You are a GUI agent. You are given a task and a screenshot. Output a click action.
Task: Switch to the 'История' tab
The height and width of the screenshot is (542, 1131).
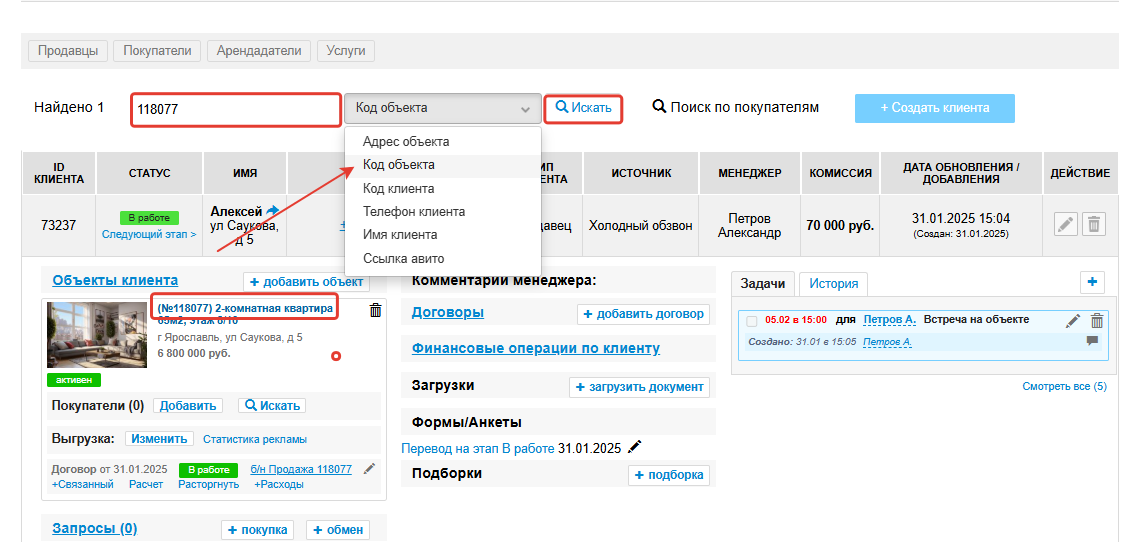(833, 284)
